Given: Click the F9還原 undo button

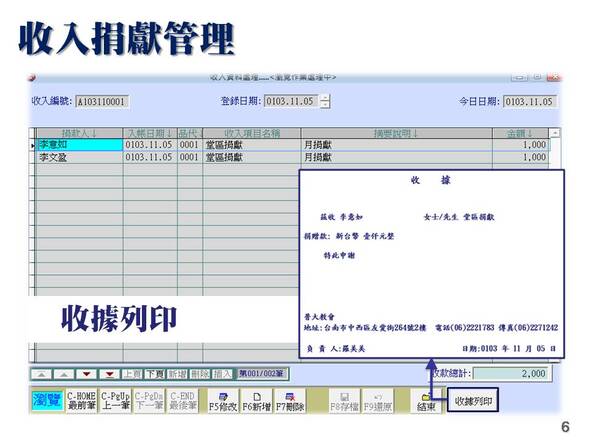Looking at the screenshot, I should tap(378, 402).
